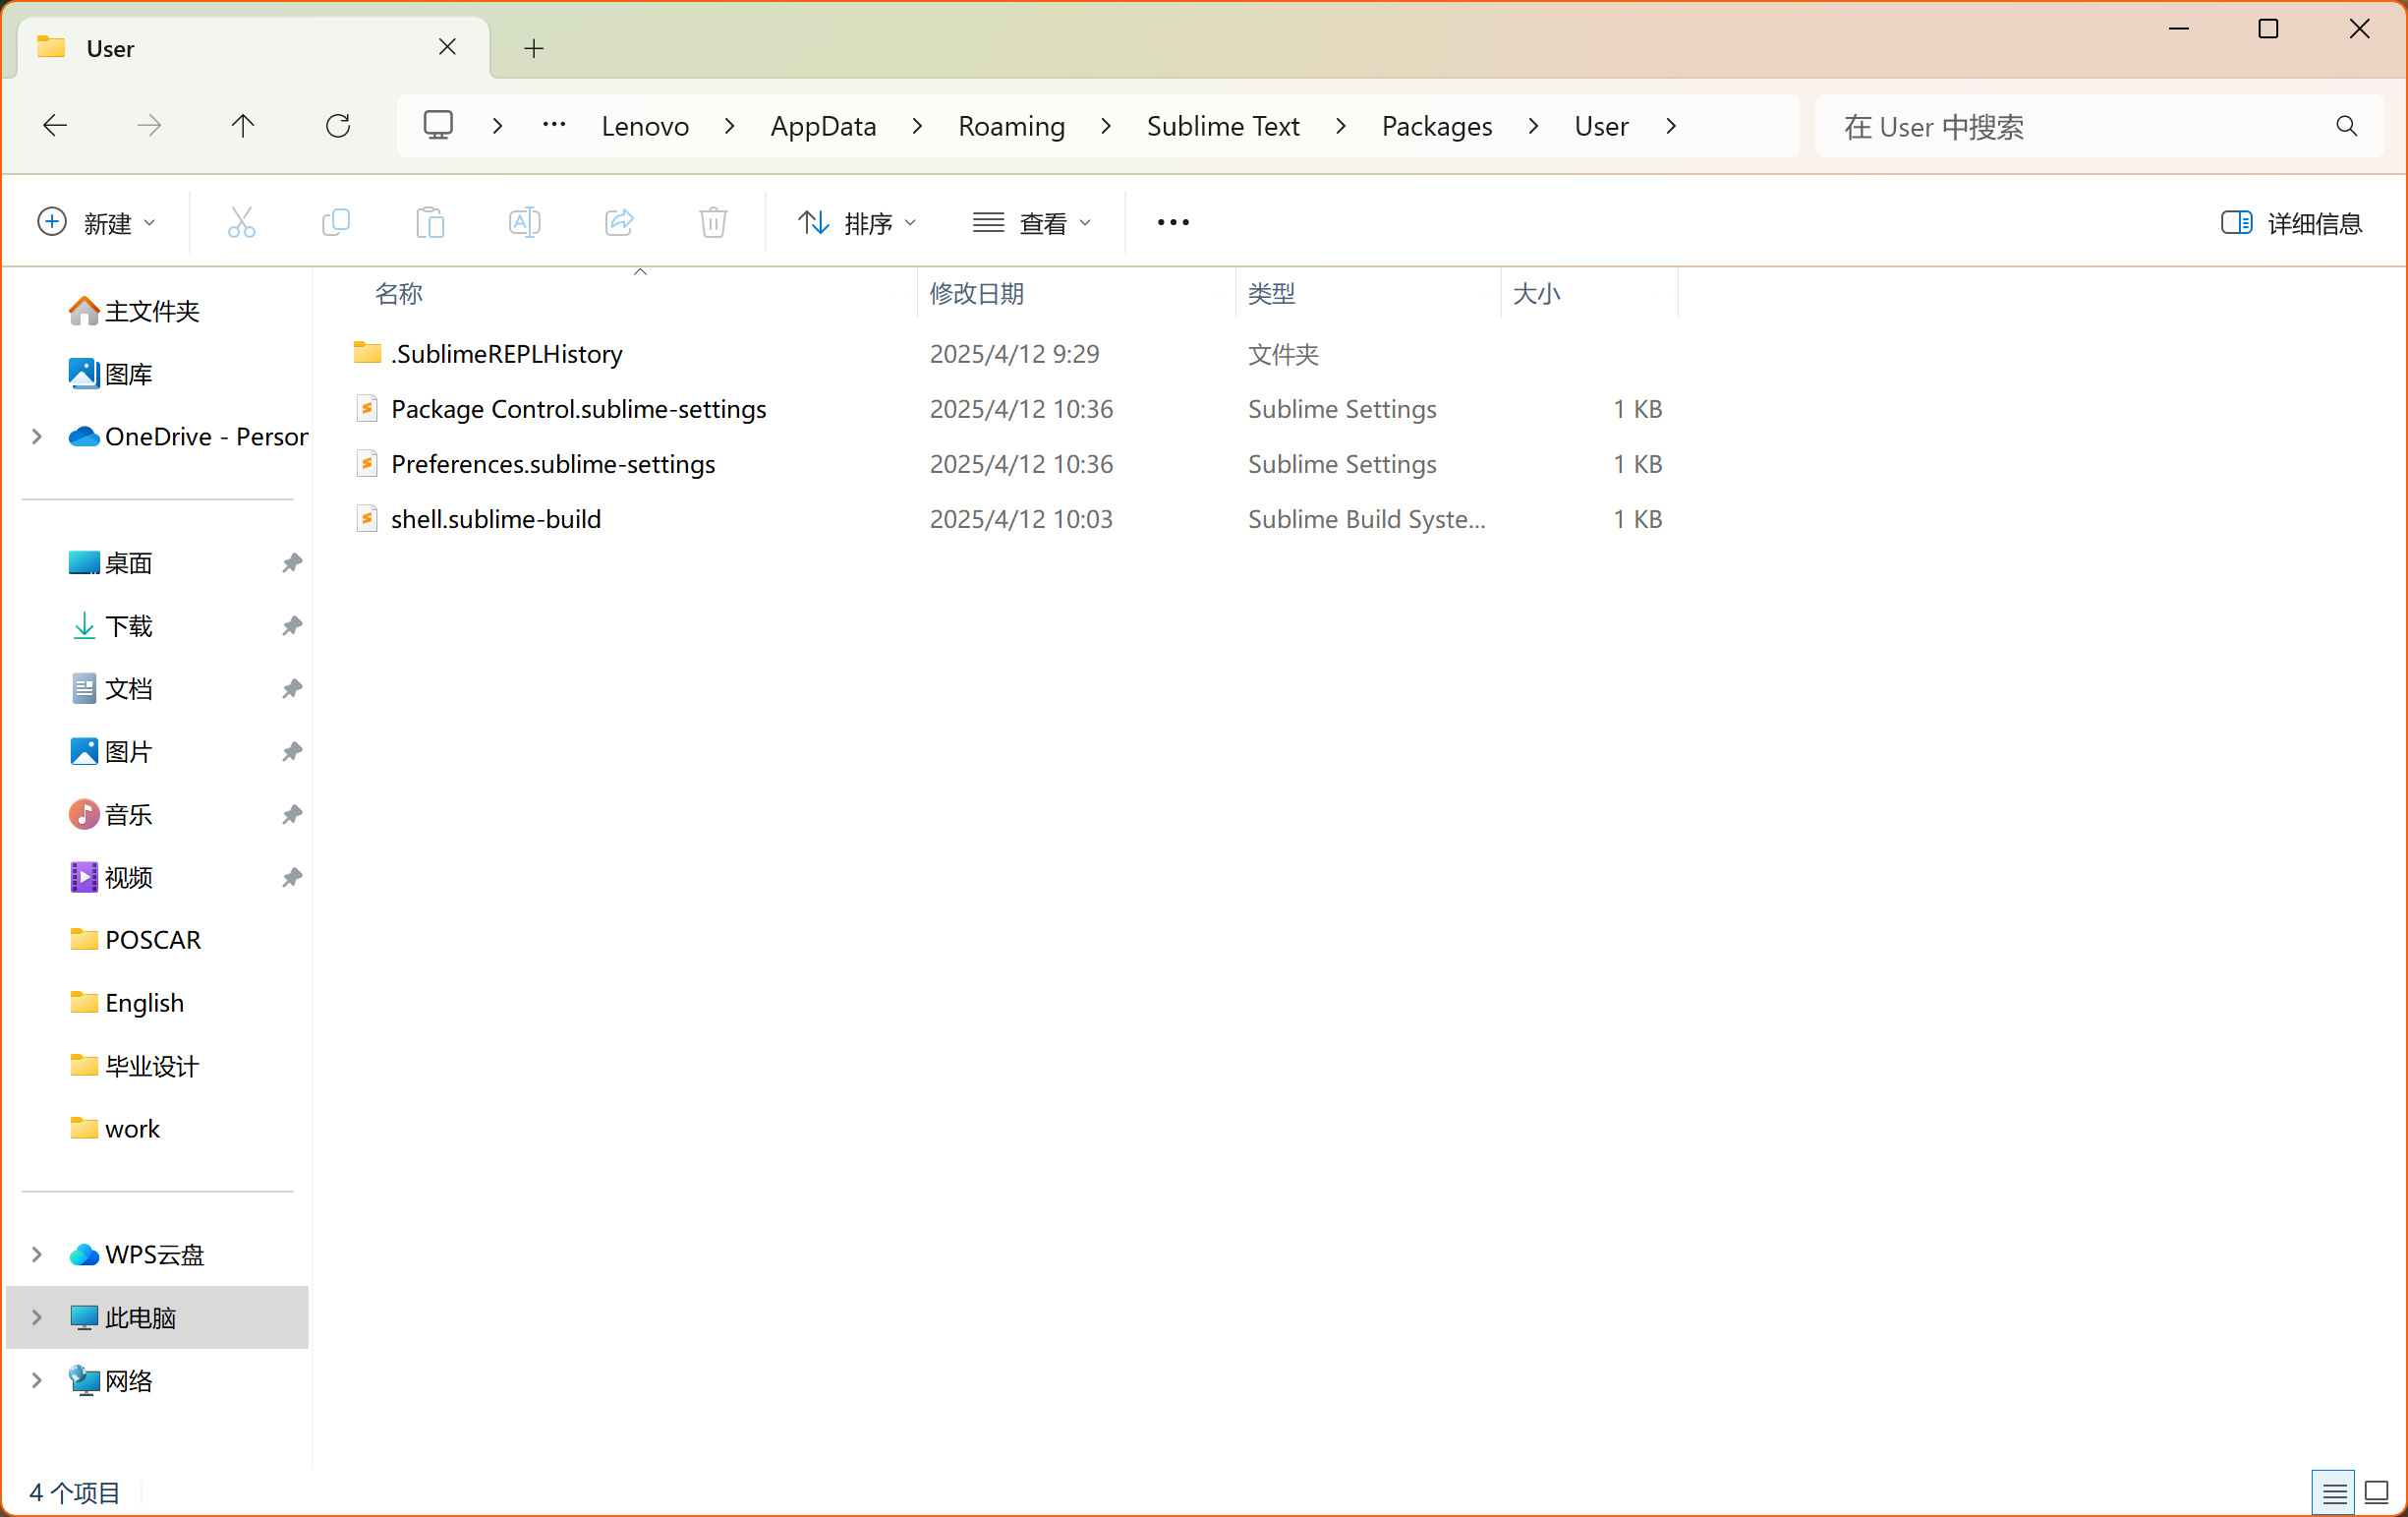Viewport: 2408px width, 1517px height.
Task: Expand the 此电脑 tree node
Action: coord(37,1317)
